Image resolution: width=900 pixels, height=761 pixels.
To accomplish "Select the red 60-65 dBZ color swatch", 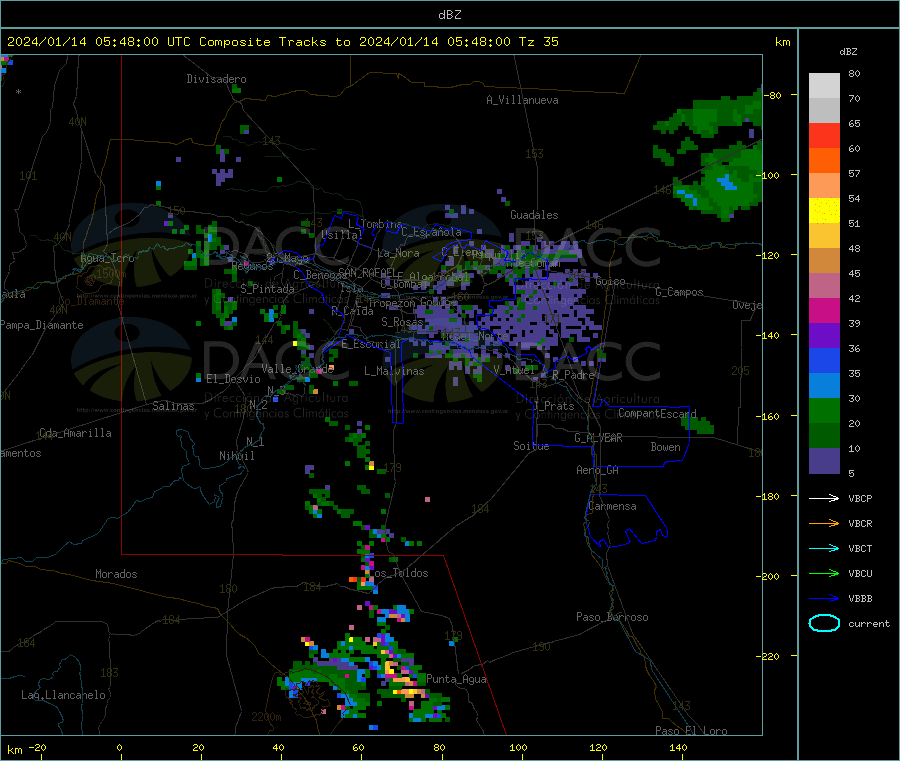I will pyautogui.click(x=824, y=135).
